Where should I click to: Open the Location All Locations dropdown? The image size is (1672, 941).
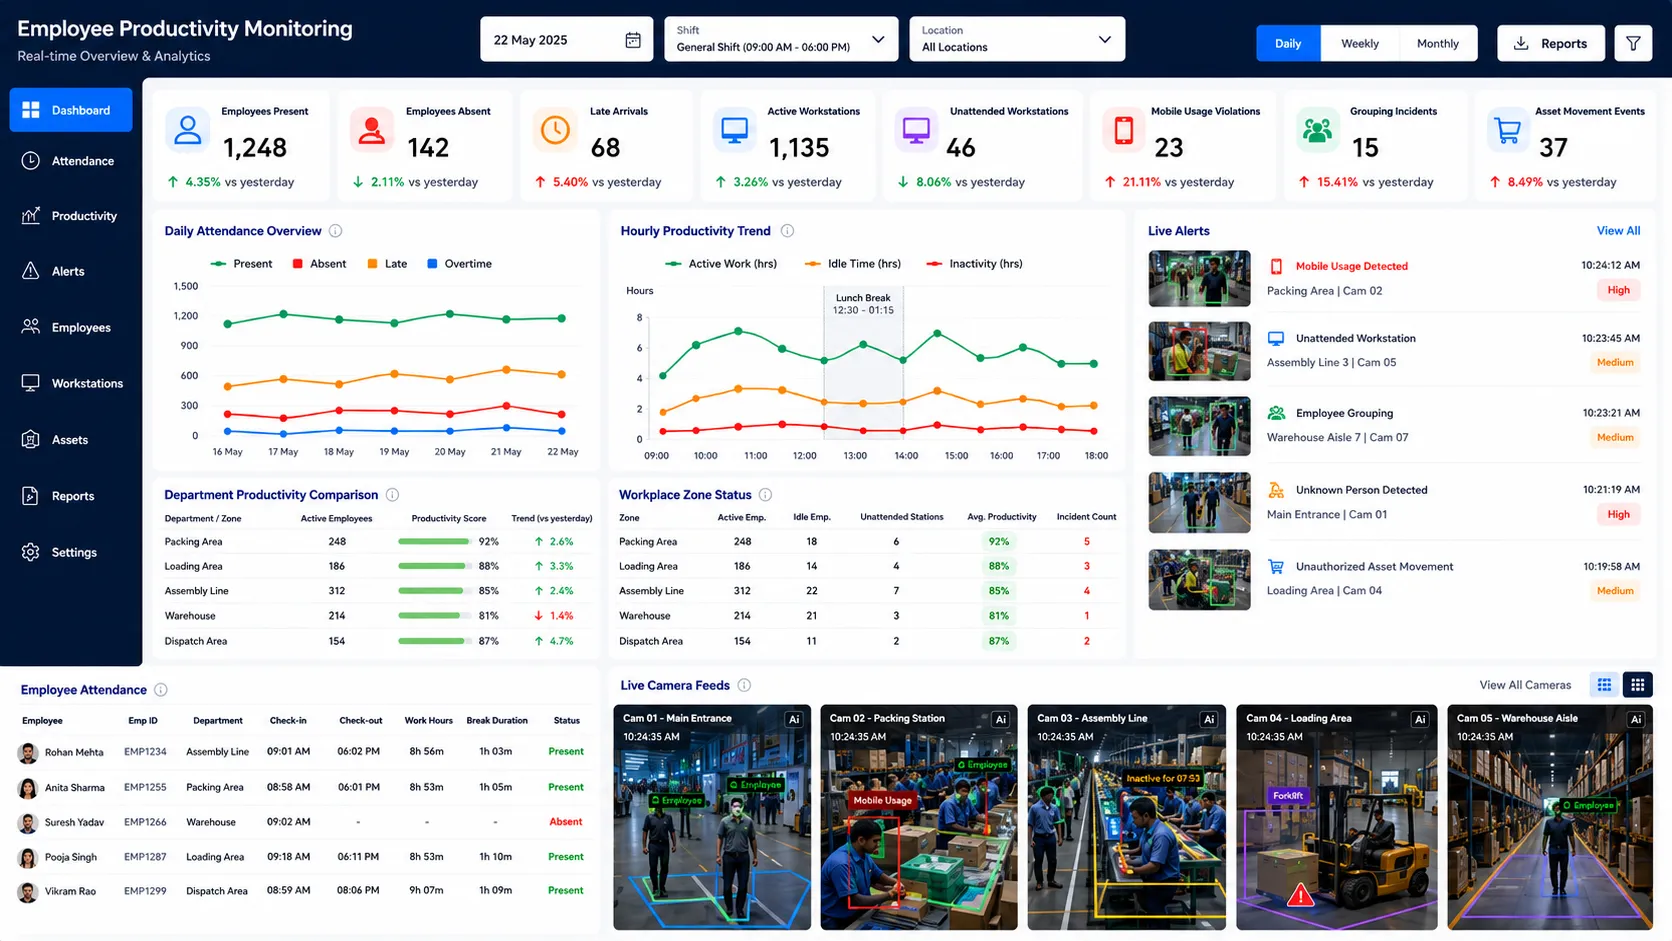tap(1017, 39)
